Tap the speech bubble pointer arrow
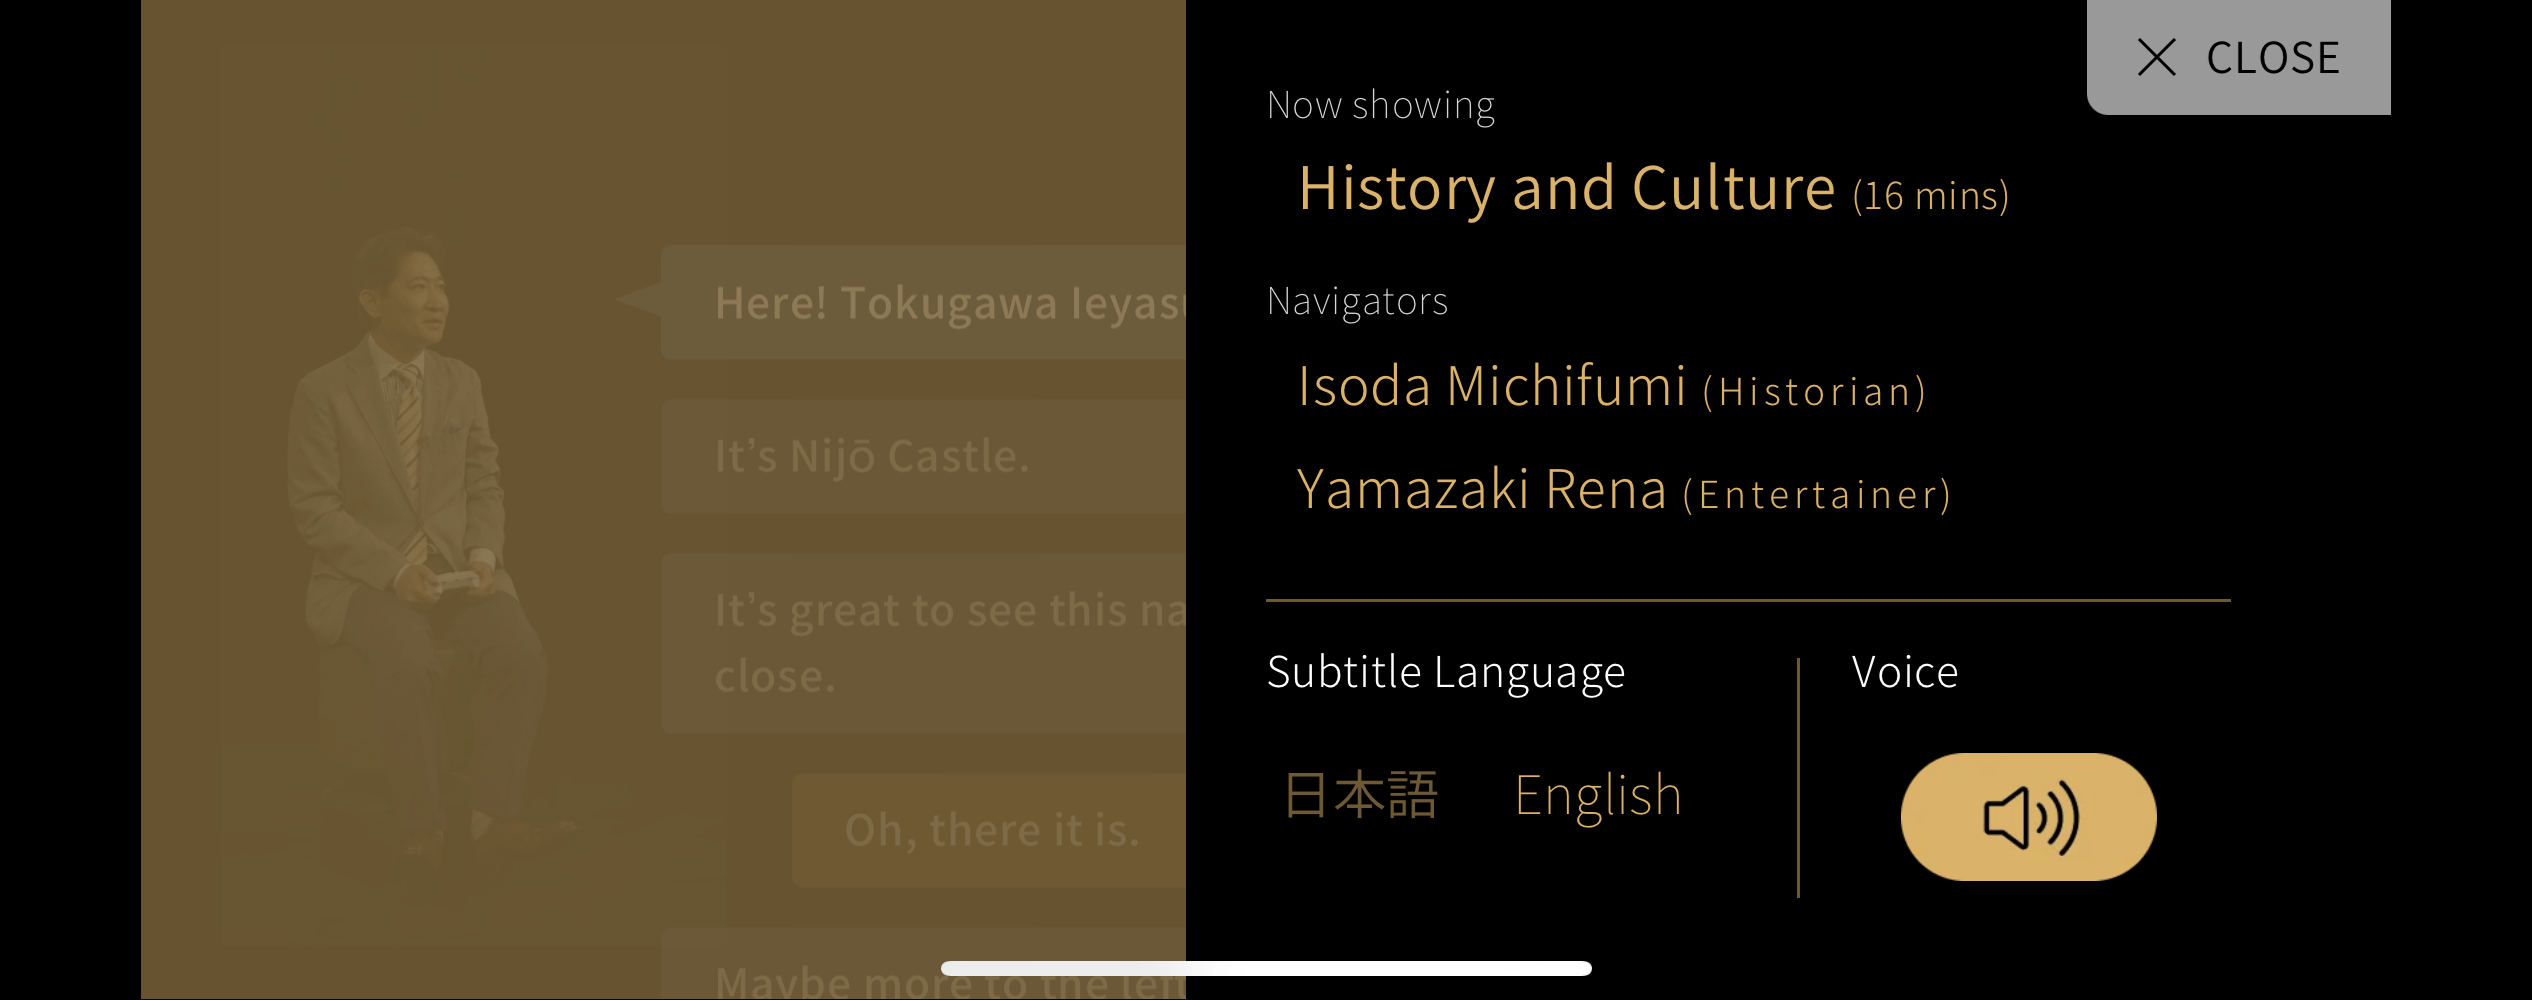Viewport: 2532px width, 1000px height. [638, 299]
